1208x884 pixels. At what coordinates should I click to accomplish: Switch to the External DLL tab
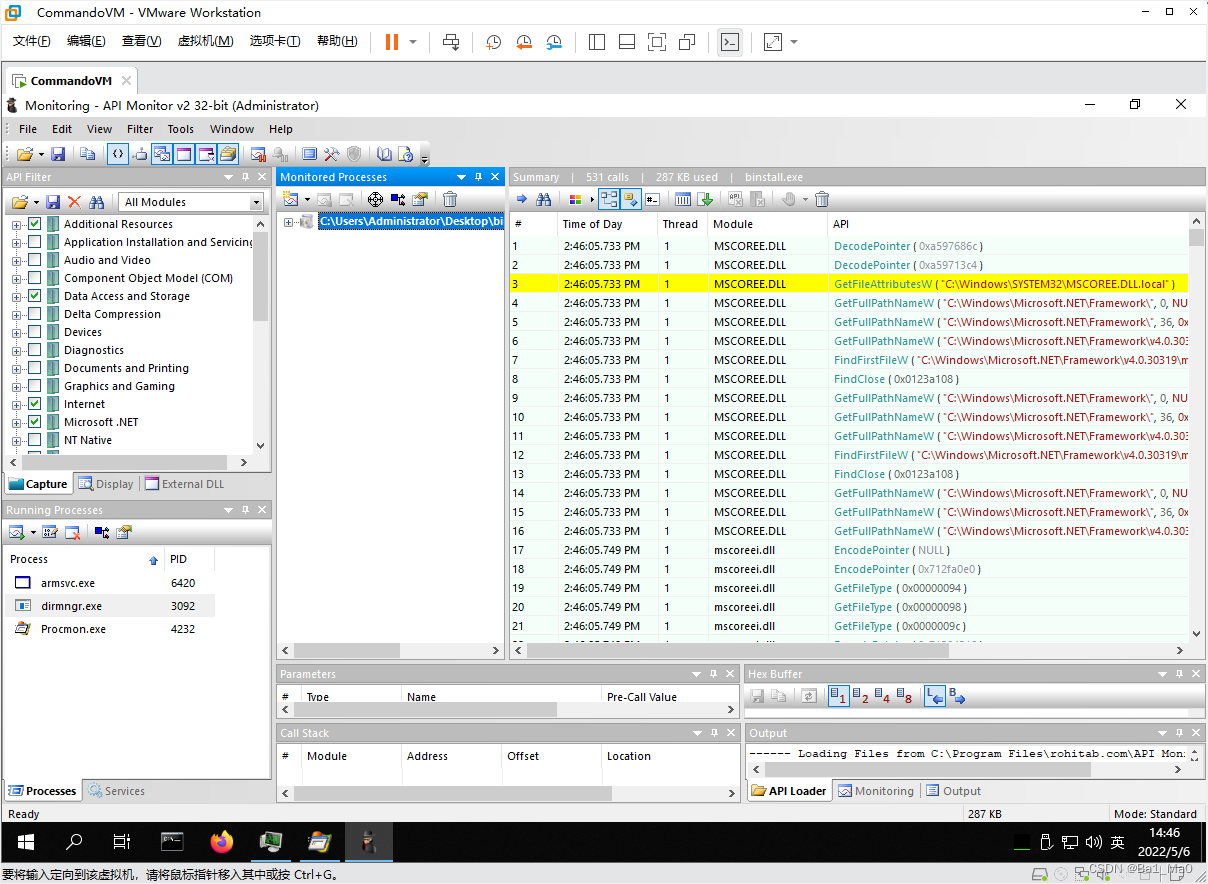185,484
